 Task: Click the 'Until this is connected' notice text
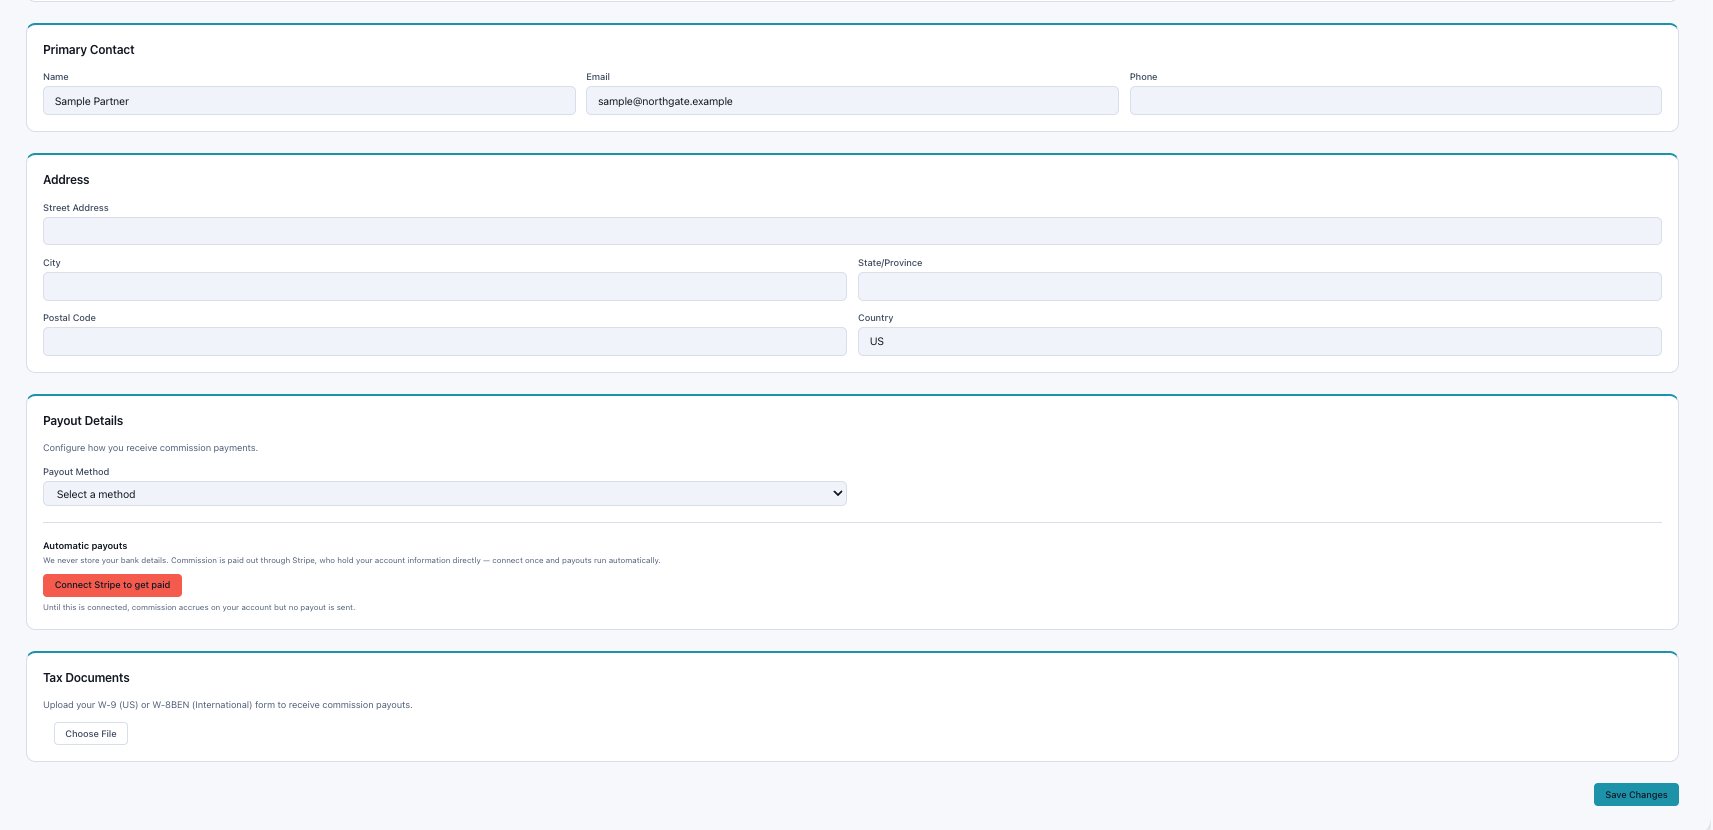[x=199, y=607]
